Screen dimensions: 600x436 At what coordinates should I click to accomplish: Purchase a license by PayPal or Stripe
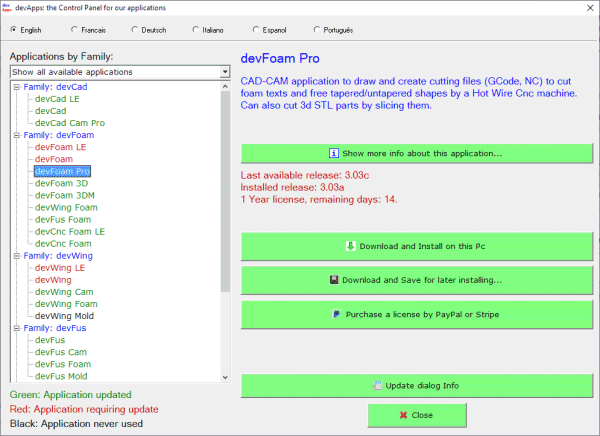(x=417, y=314)
